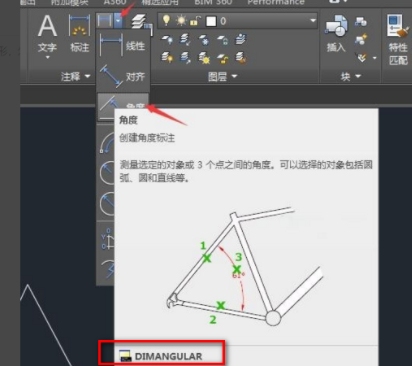Open the Edit Attributes dropdown arrow
Viewport: 412px width, 366px height.
pyautogui.click(x=375, y=58)
